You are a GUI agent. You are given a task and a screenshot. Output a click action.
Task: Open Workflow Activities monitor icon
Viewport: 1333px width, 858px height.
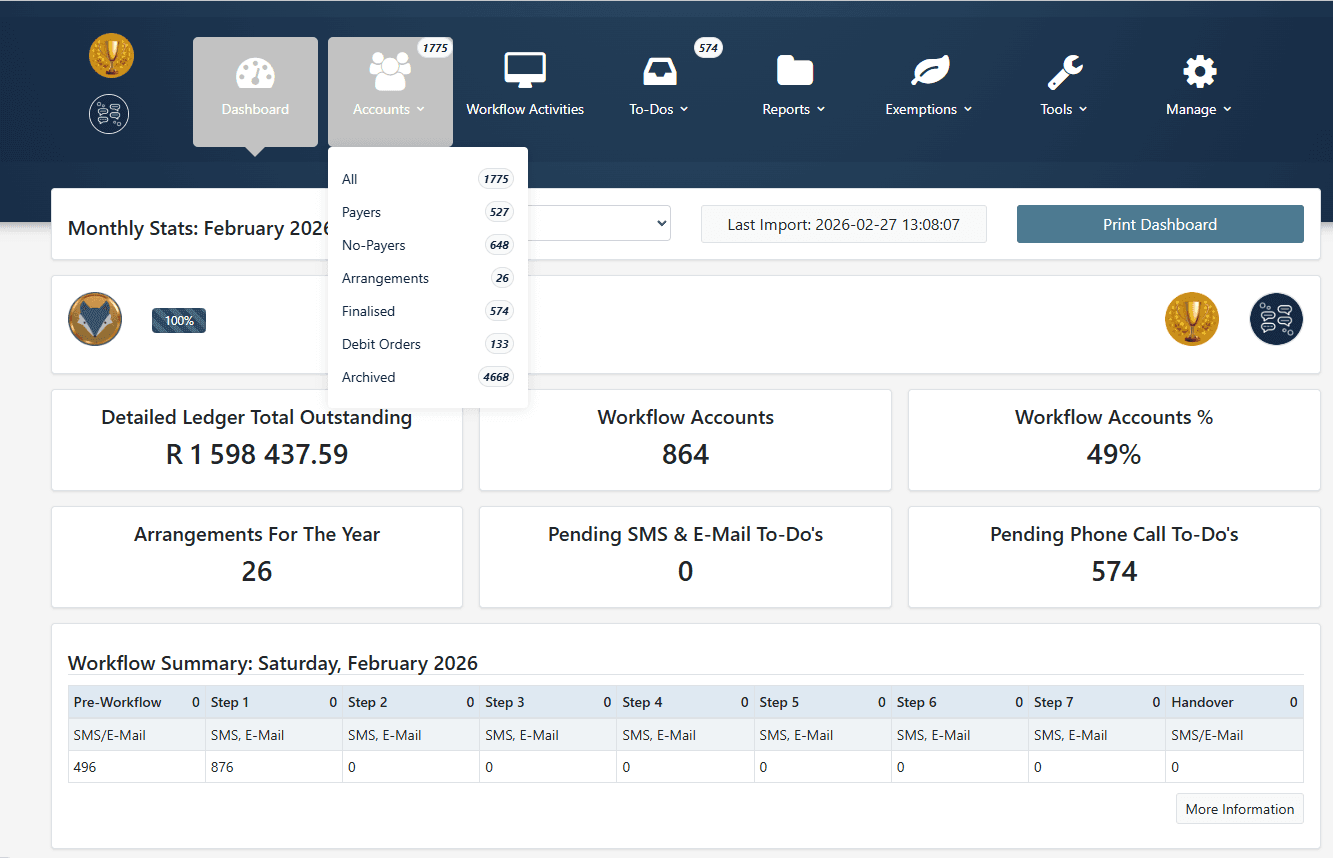point(525,71)
